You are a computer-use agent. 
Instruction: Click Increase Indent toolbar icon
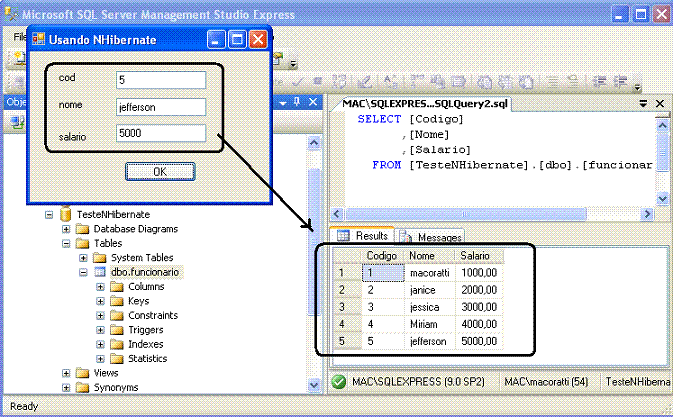pos(621,82)
